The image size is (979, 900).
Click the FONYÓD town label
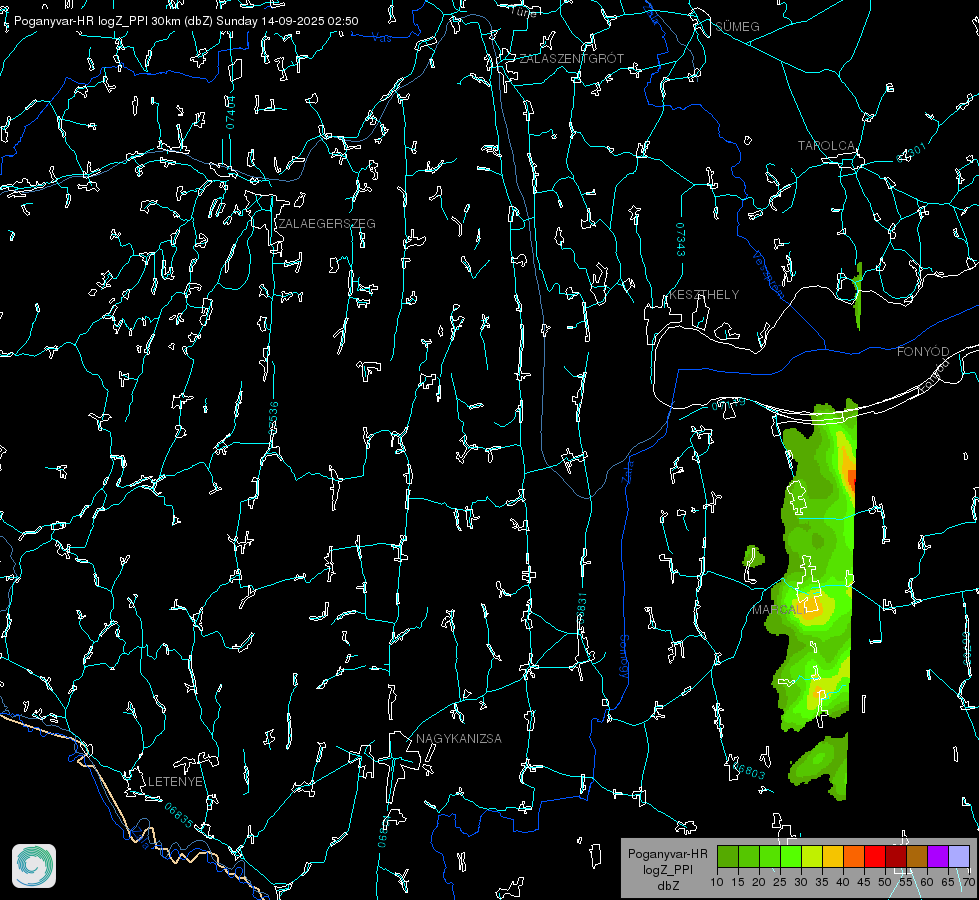(923, 352)
